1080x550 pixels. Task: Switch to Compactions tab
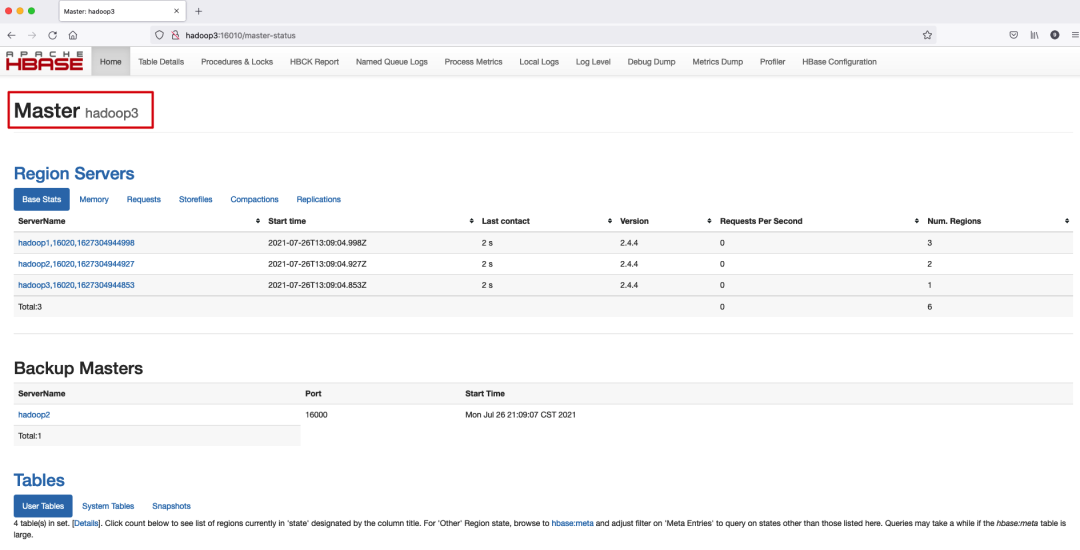point(254,199)
